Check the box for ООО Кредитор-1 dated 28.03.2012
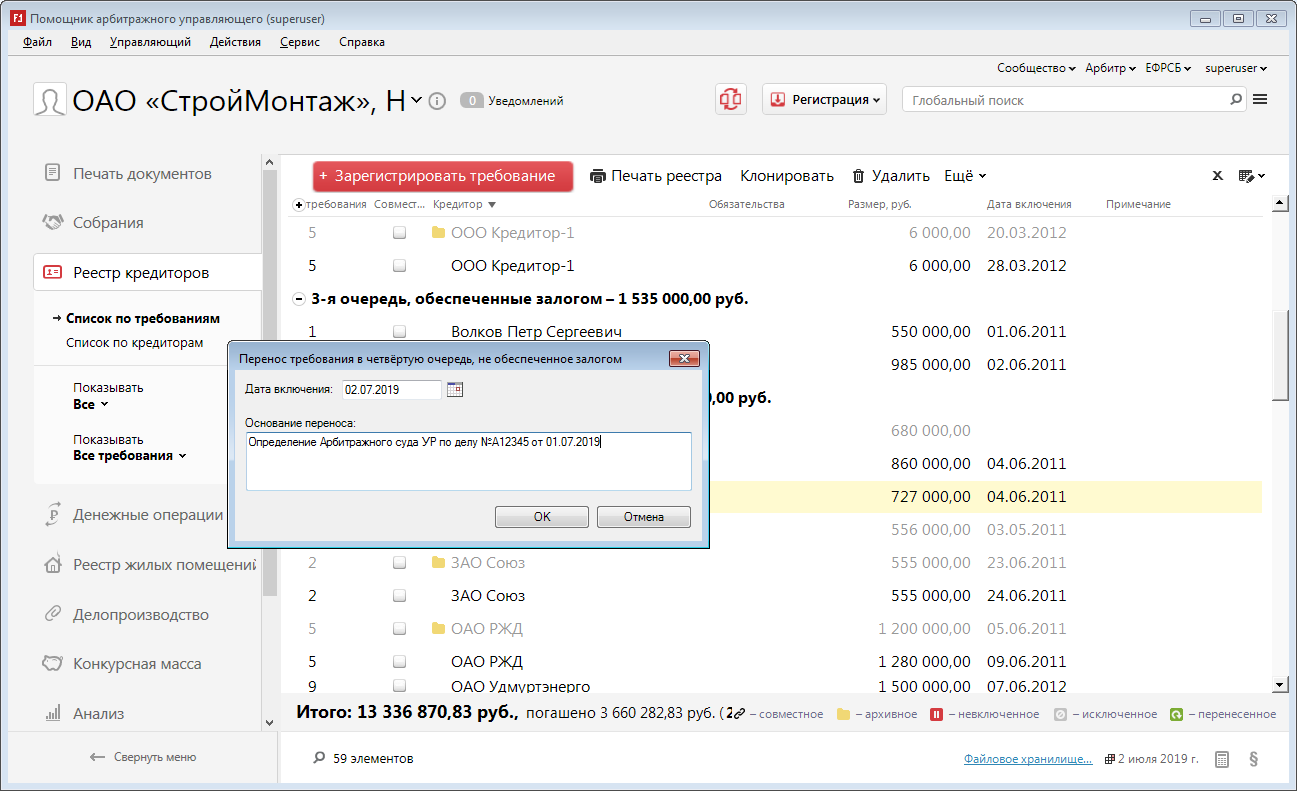This screenshot has width=1297, height=791. point(399,266)
